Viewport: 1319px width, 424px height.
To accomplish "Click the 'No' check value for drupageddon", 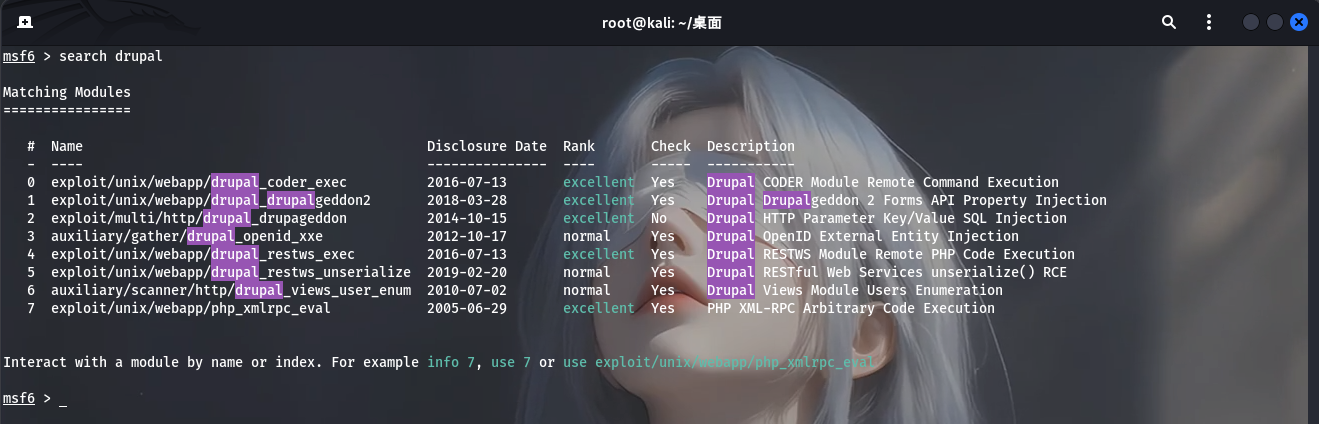I will click(x=659, y=218).
